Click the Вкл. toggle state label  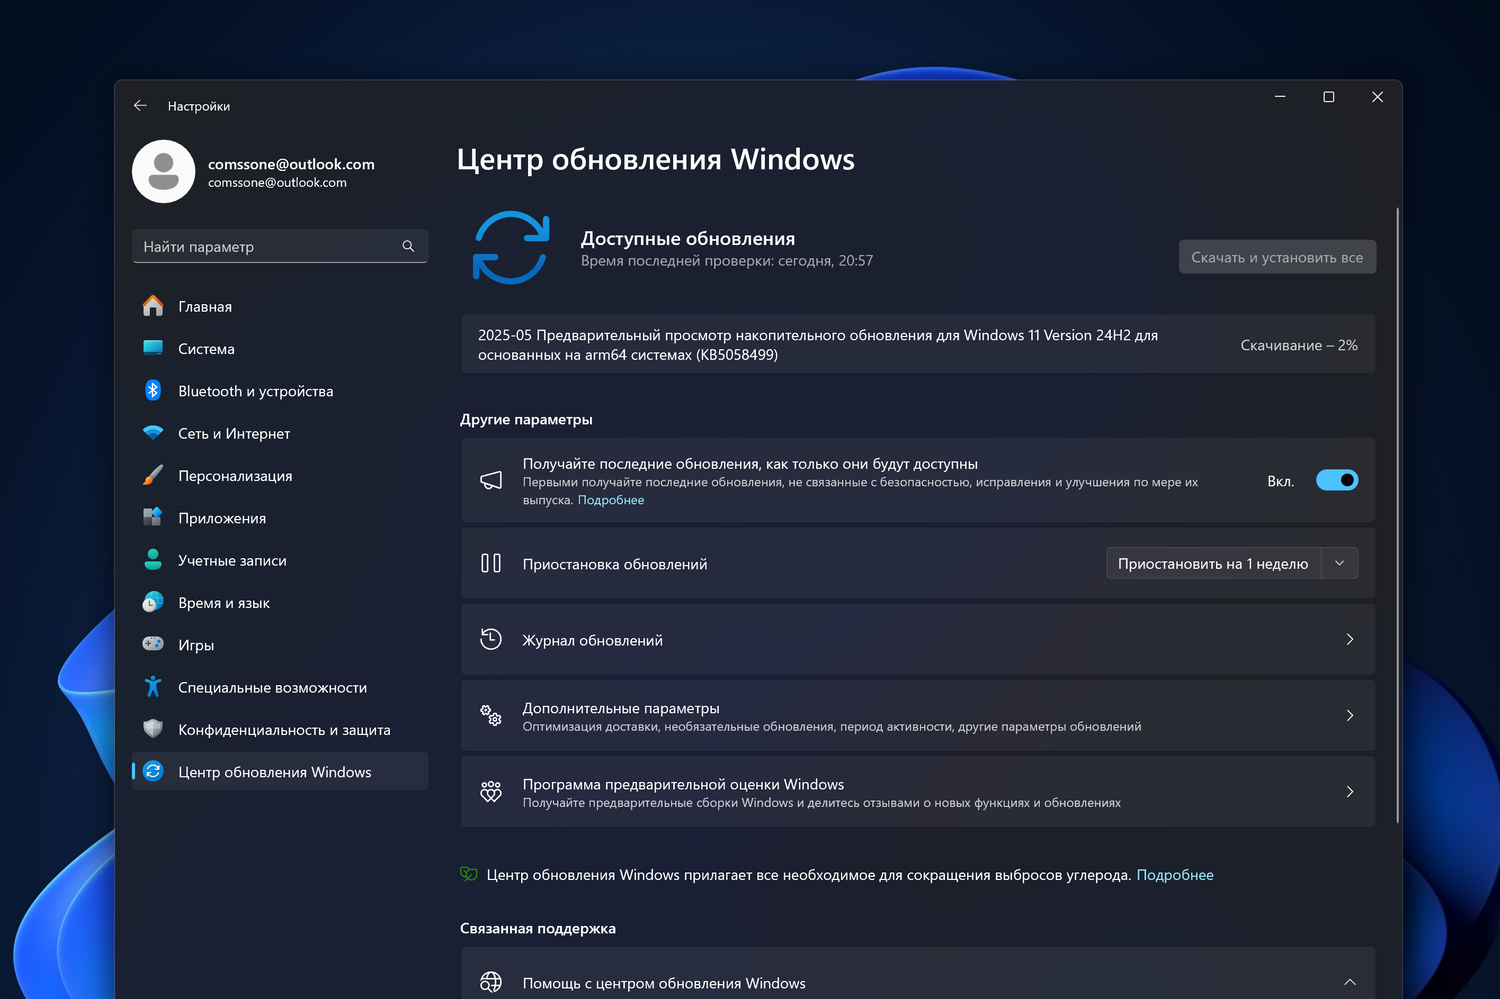(1281, 481)
